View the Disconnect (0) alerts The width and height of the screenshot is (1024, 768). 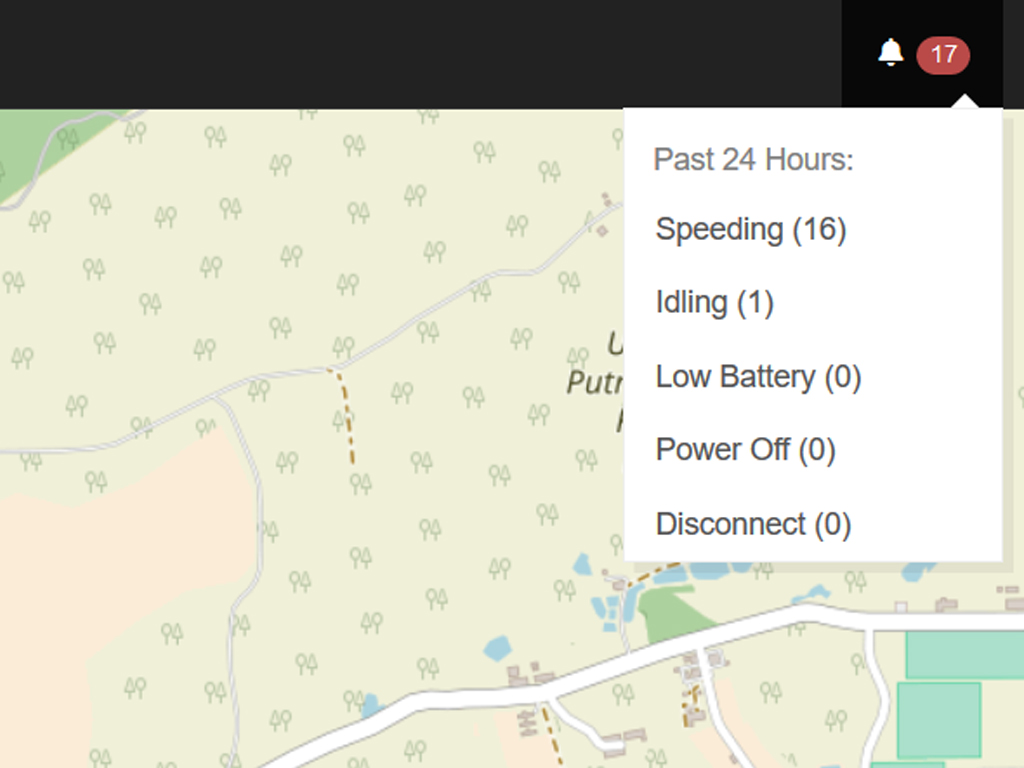point(753,524)
